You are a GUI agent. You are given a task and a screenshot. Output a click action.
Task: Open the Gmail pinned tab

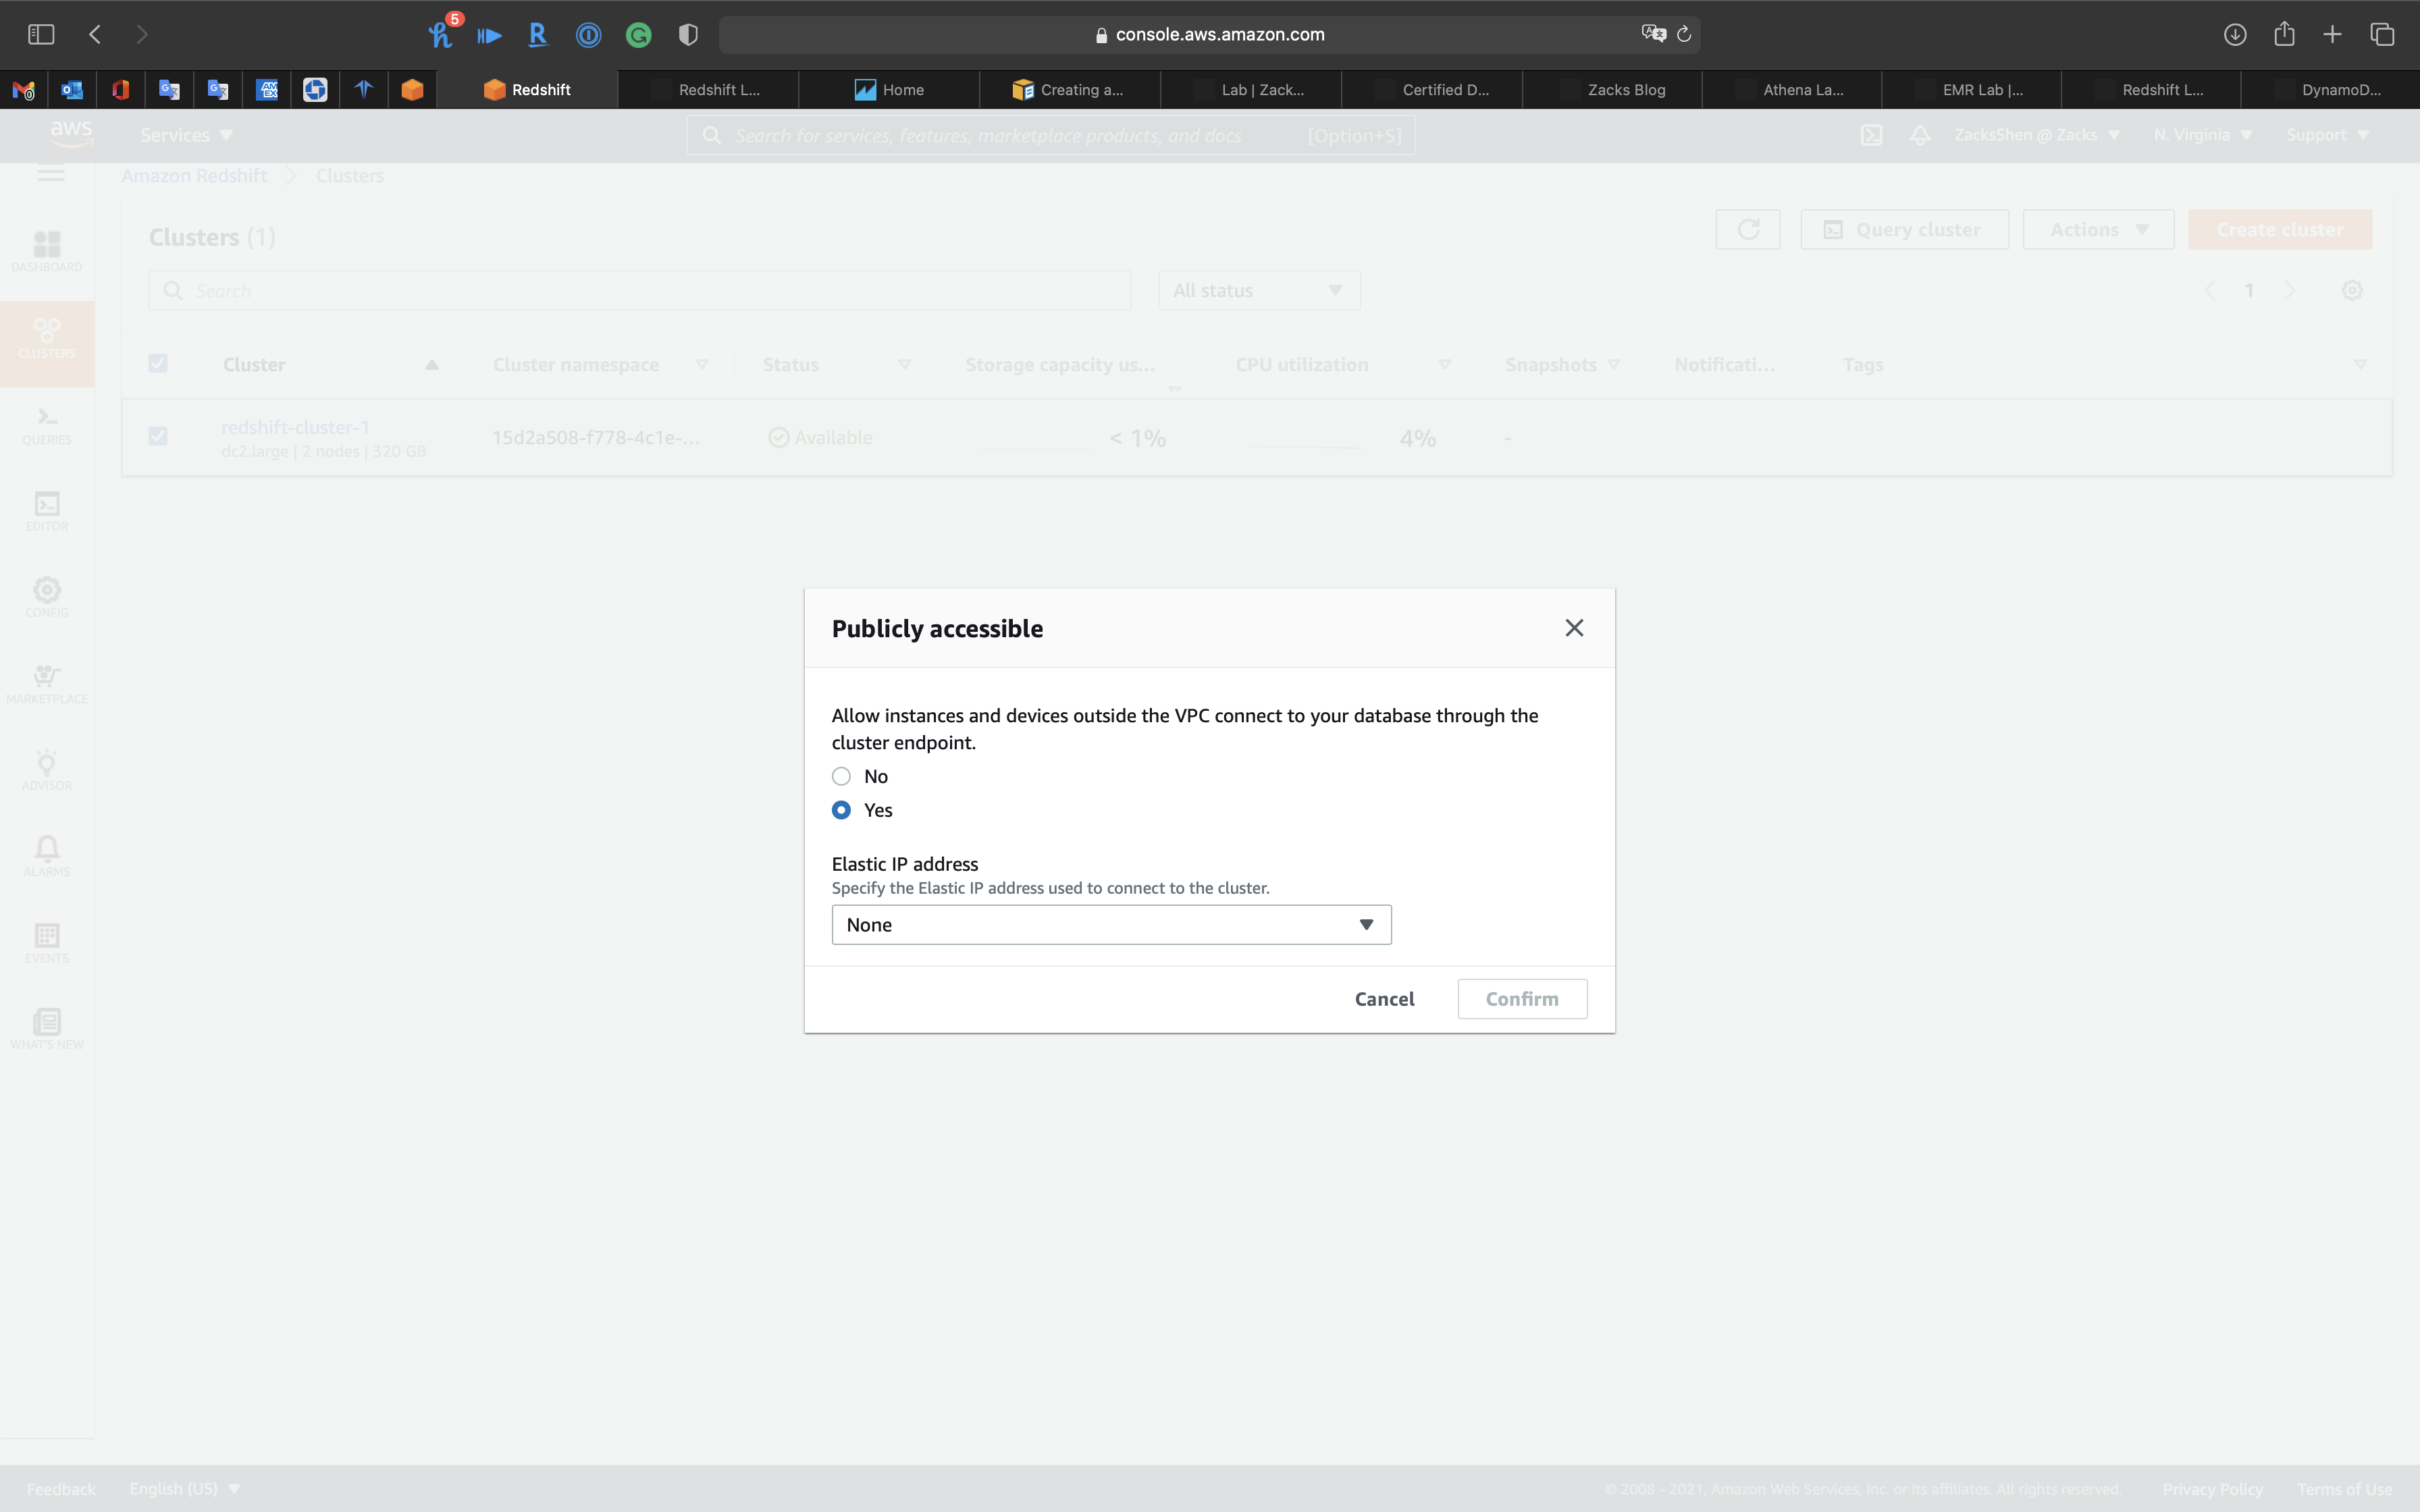tap(24, 90)
